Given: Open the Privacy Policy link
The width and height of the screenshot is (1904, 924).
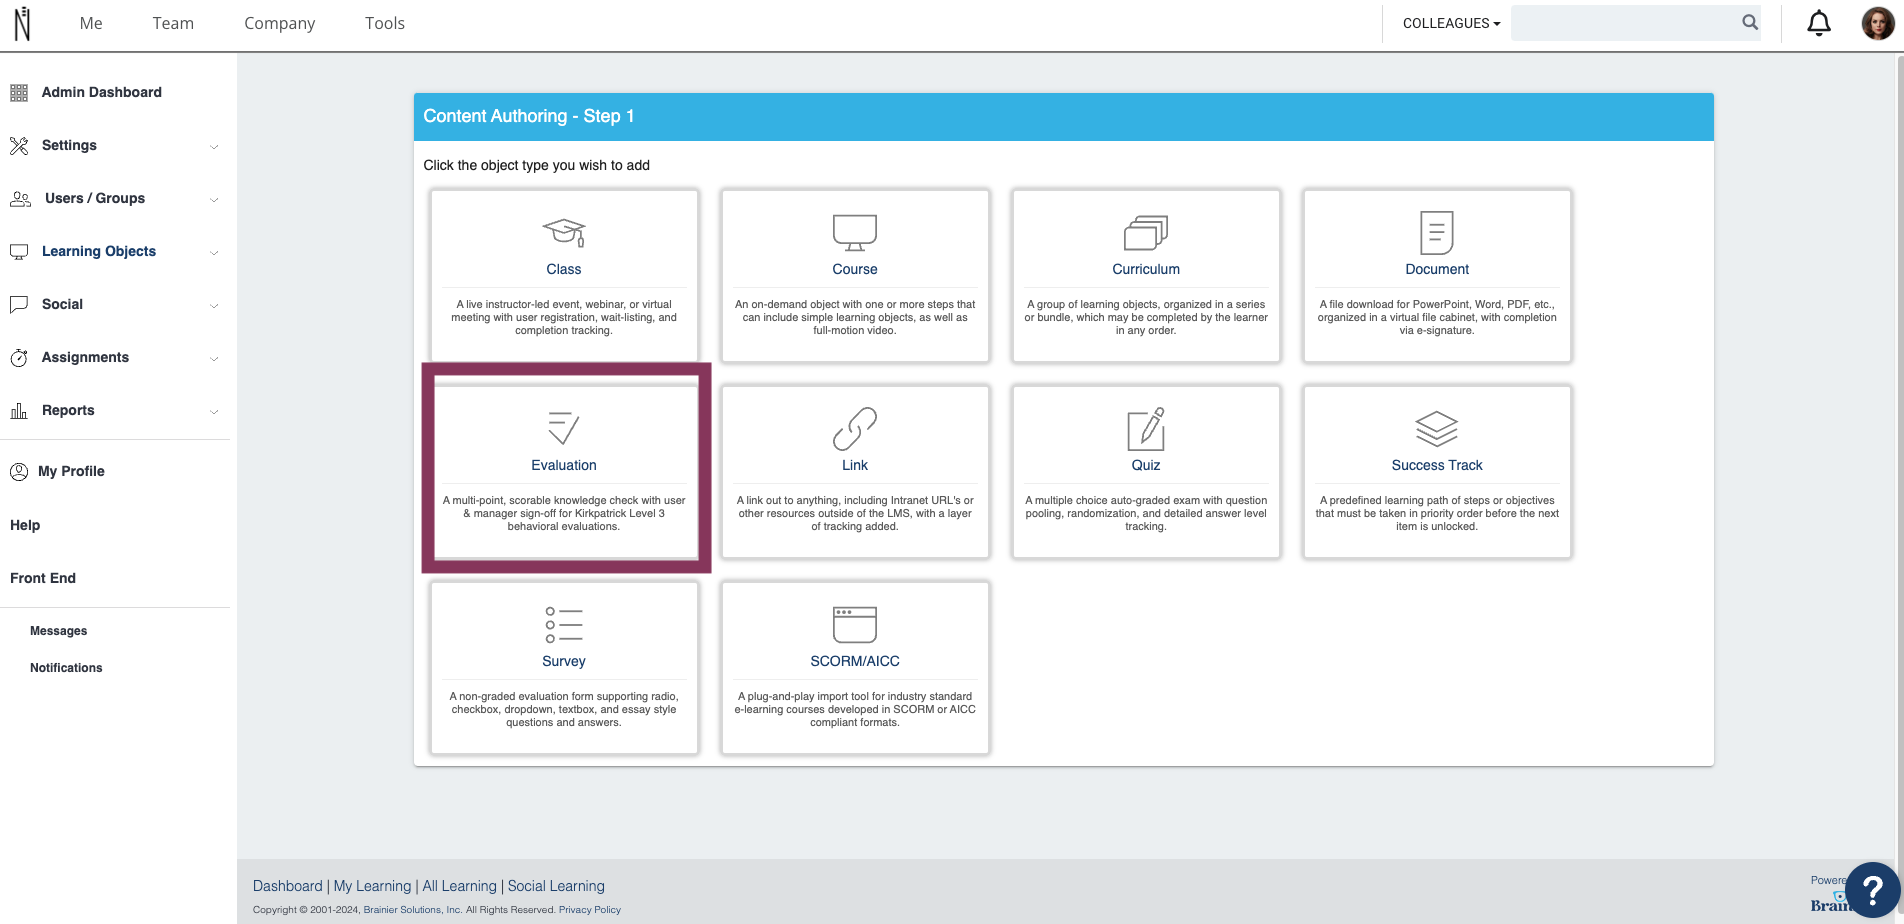Looking at the screenshot, I should pyautogui.click(x=590, y=910).
